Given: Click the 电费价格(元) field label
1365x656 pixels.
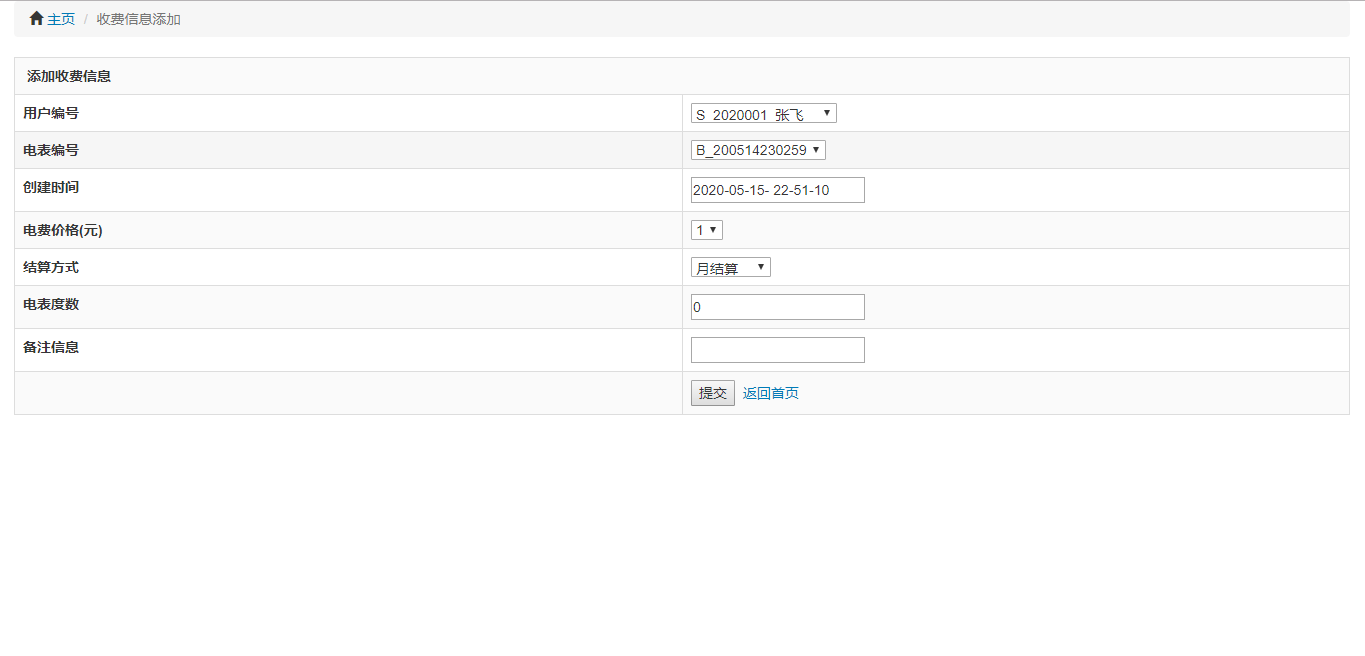Looking at the screenshot, I should [x=63, y=230].
